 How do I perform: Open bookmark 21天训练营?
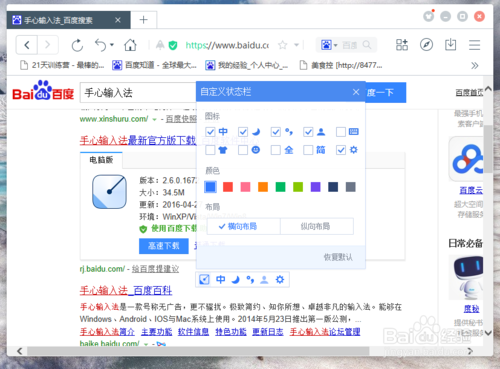62,65
